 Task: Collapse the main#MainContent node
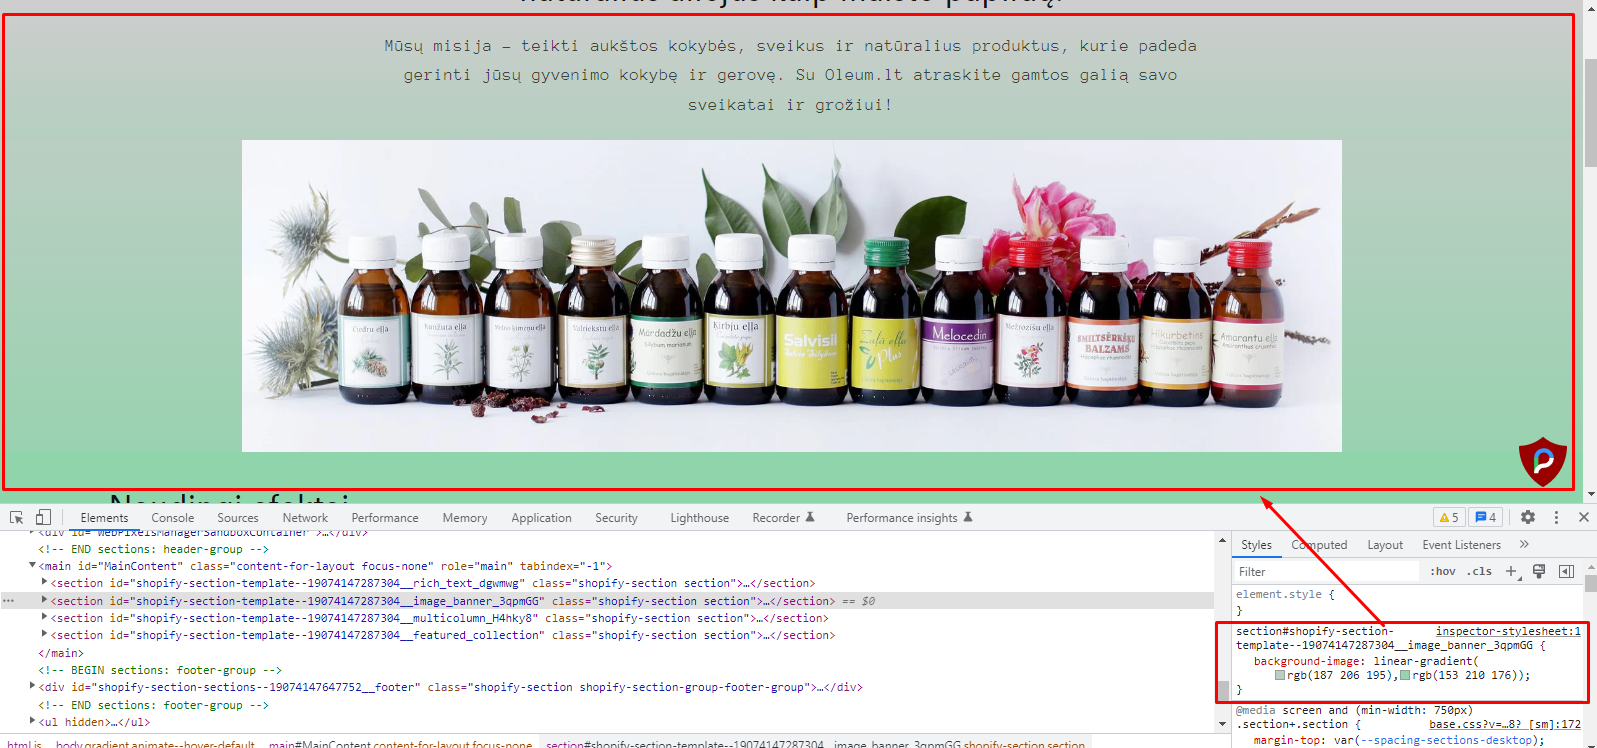[x=33, y=565]
